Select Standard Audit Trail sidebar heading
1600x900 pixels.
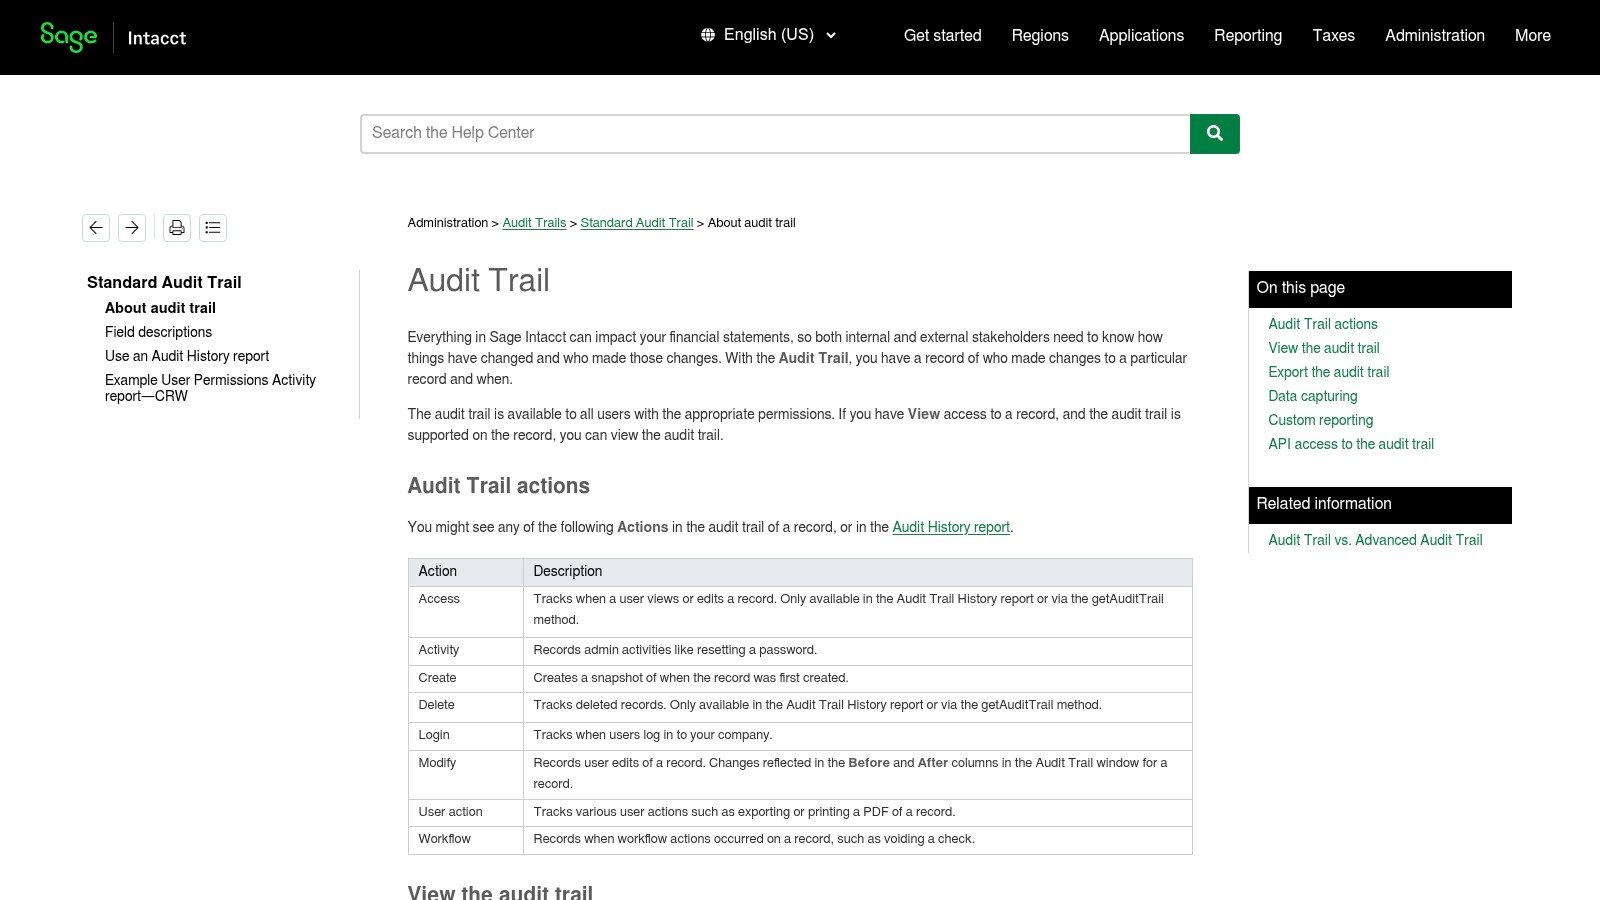coord(164,282)
